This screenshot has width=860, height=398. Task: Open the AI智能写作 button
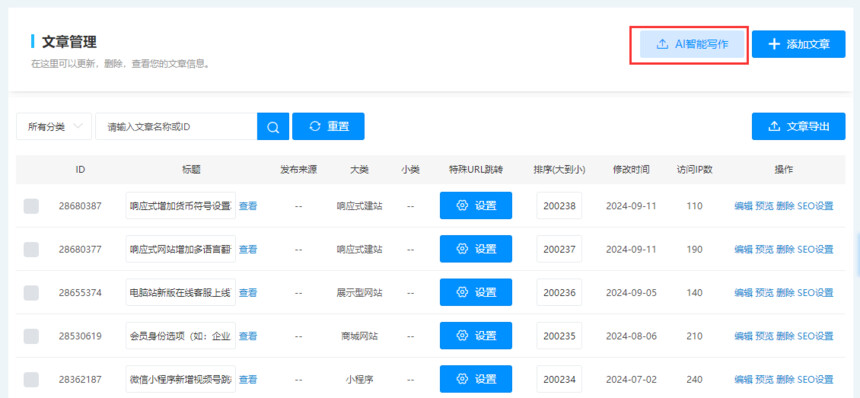pos(692,44)
